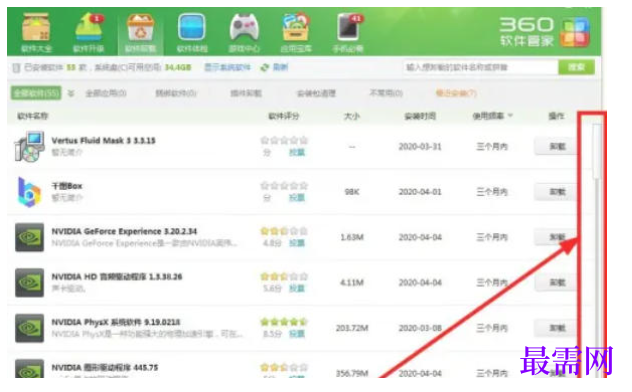Switch to the 不常用(0) tab
The image size is (632, 392).
point(386,93)
